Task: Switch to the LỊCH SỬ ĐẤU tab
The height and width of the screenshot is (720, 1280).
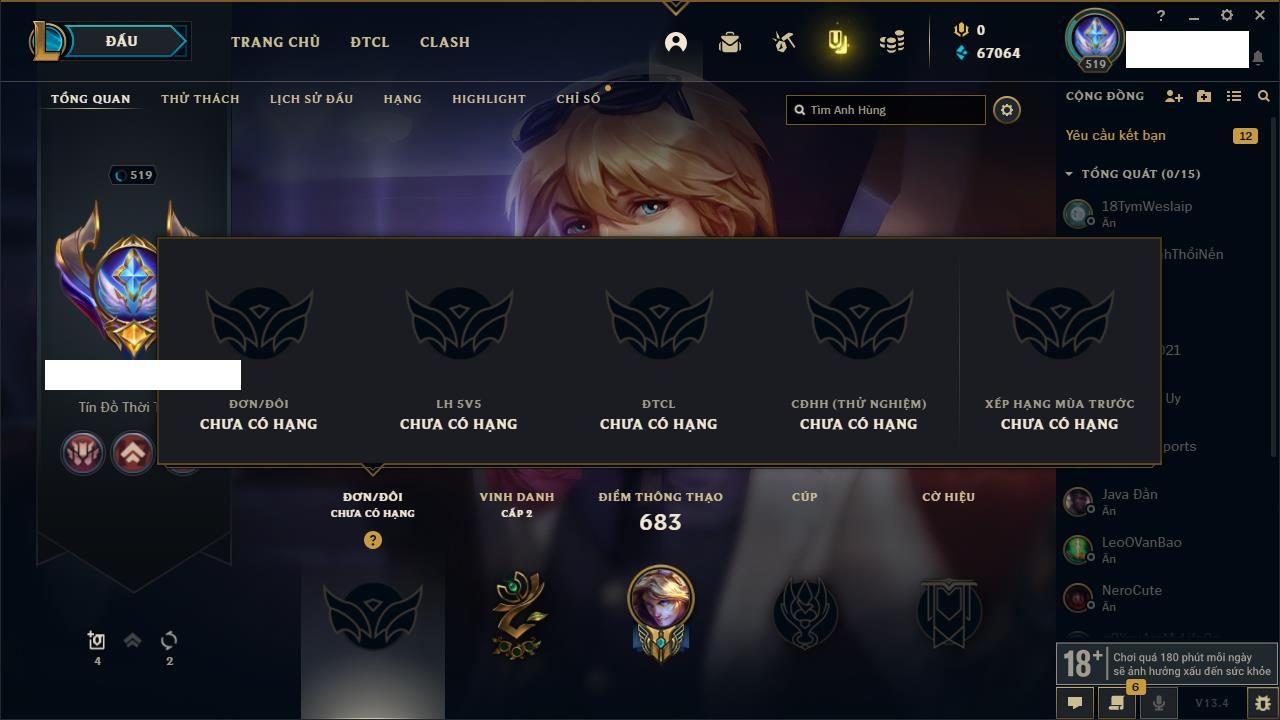Action: pos(311,99)
